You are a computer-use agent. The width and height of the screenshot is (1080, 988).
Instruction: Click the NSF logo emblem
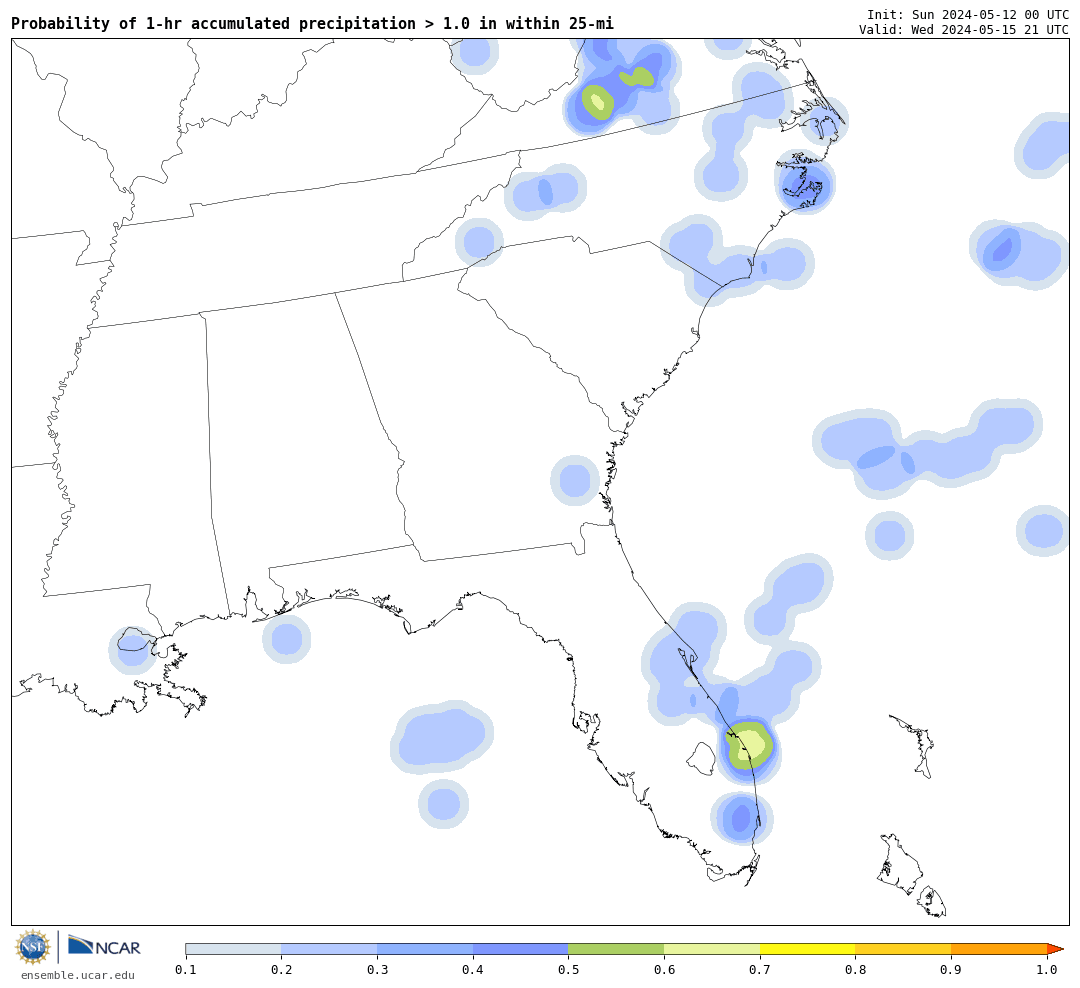33,947
